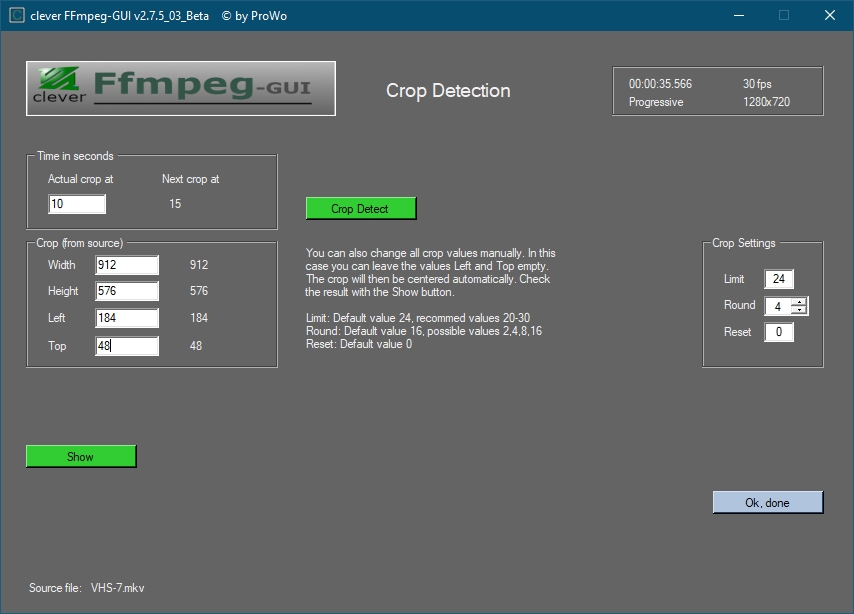
Task: Minimize the clever FFmpeg-GUI window
Action: pyautogui.click(x=739, y=15)
